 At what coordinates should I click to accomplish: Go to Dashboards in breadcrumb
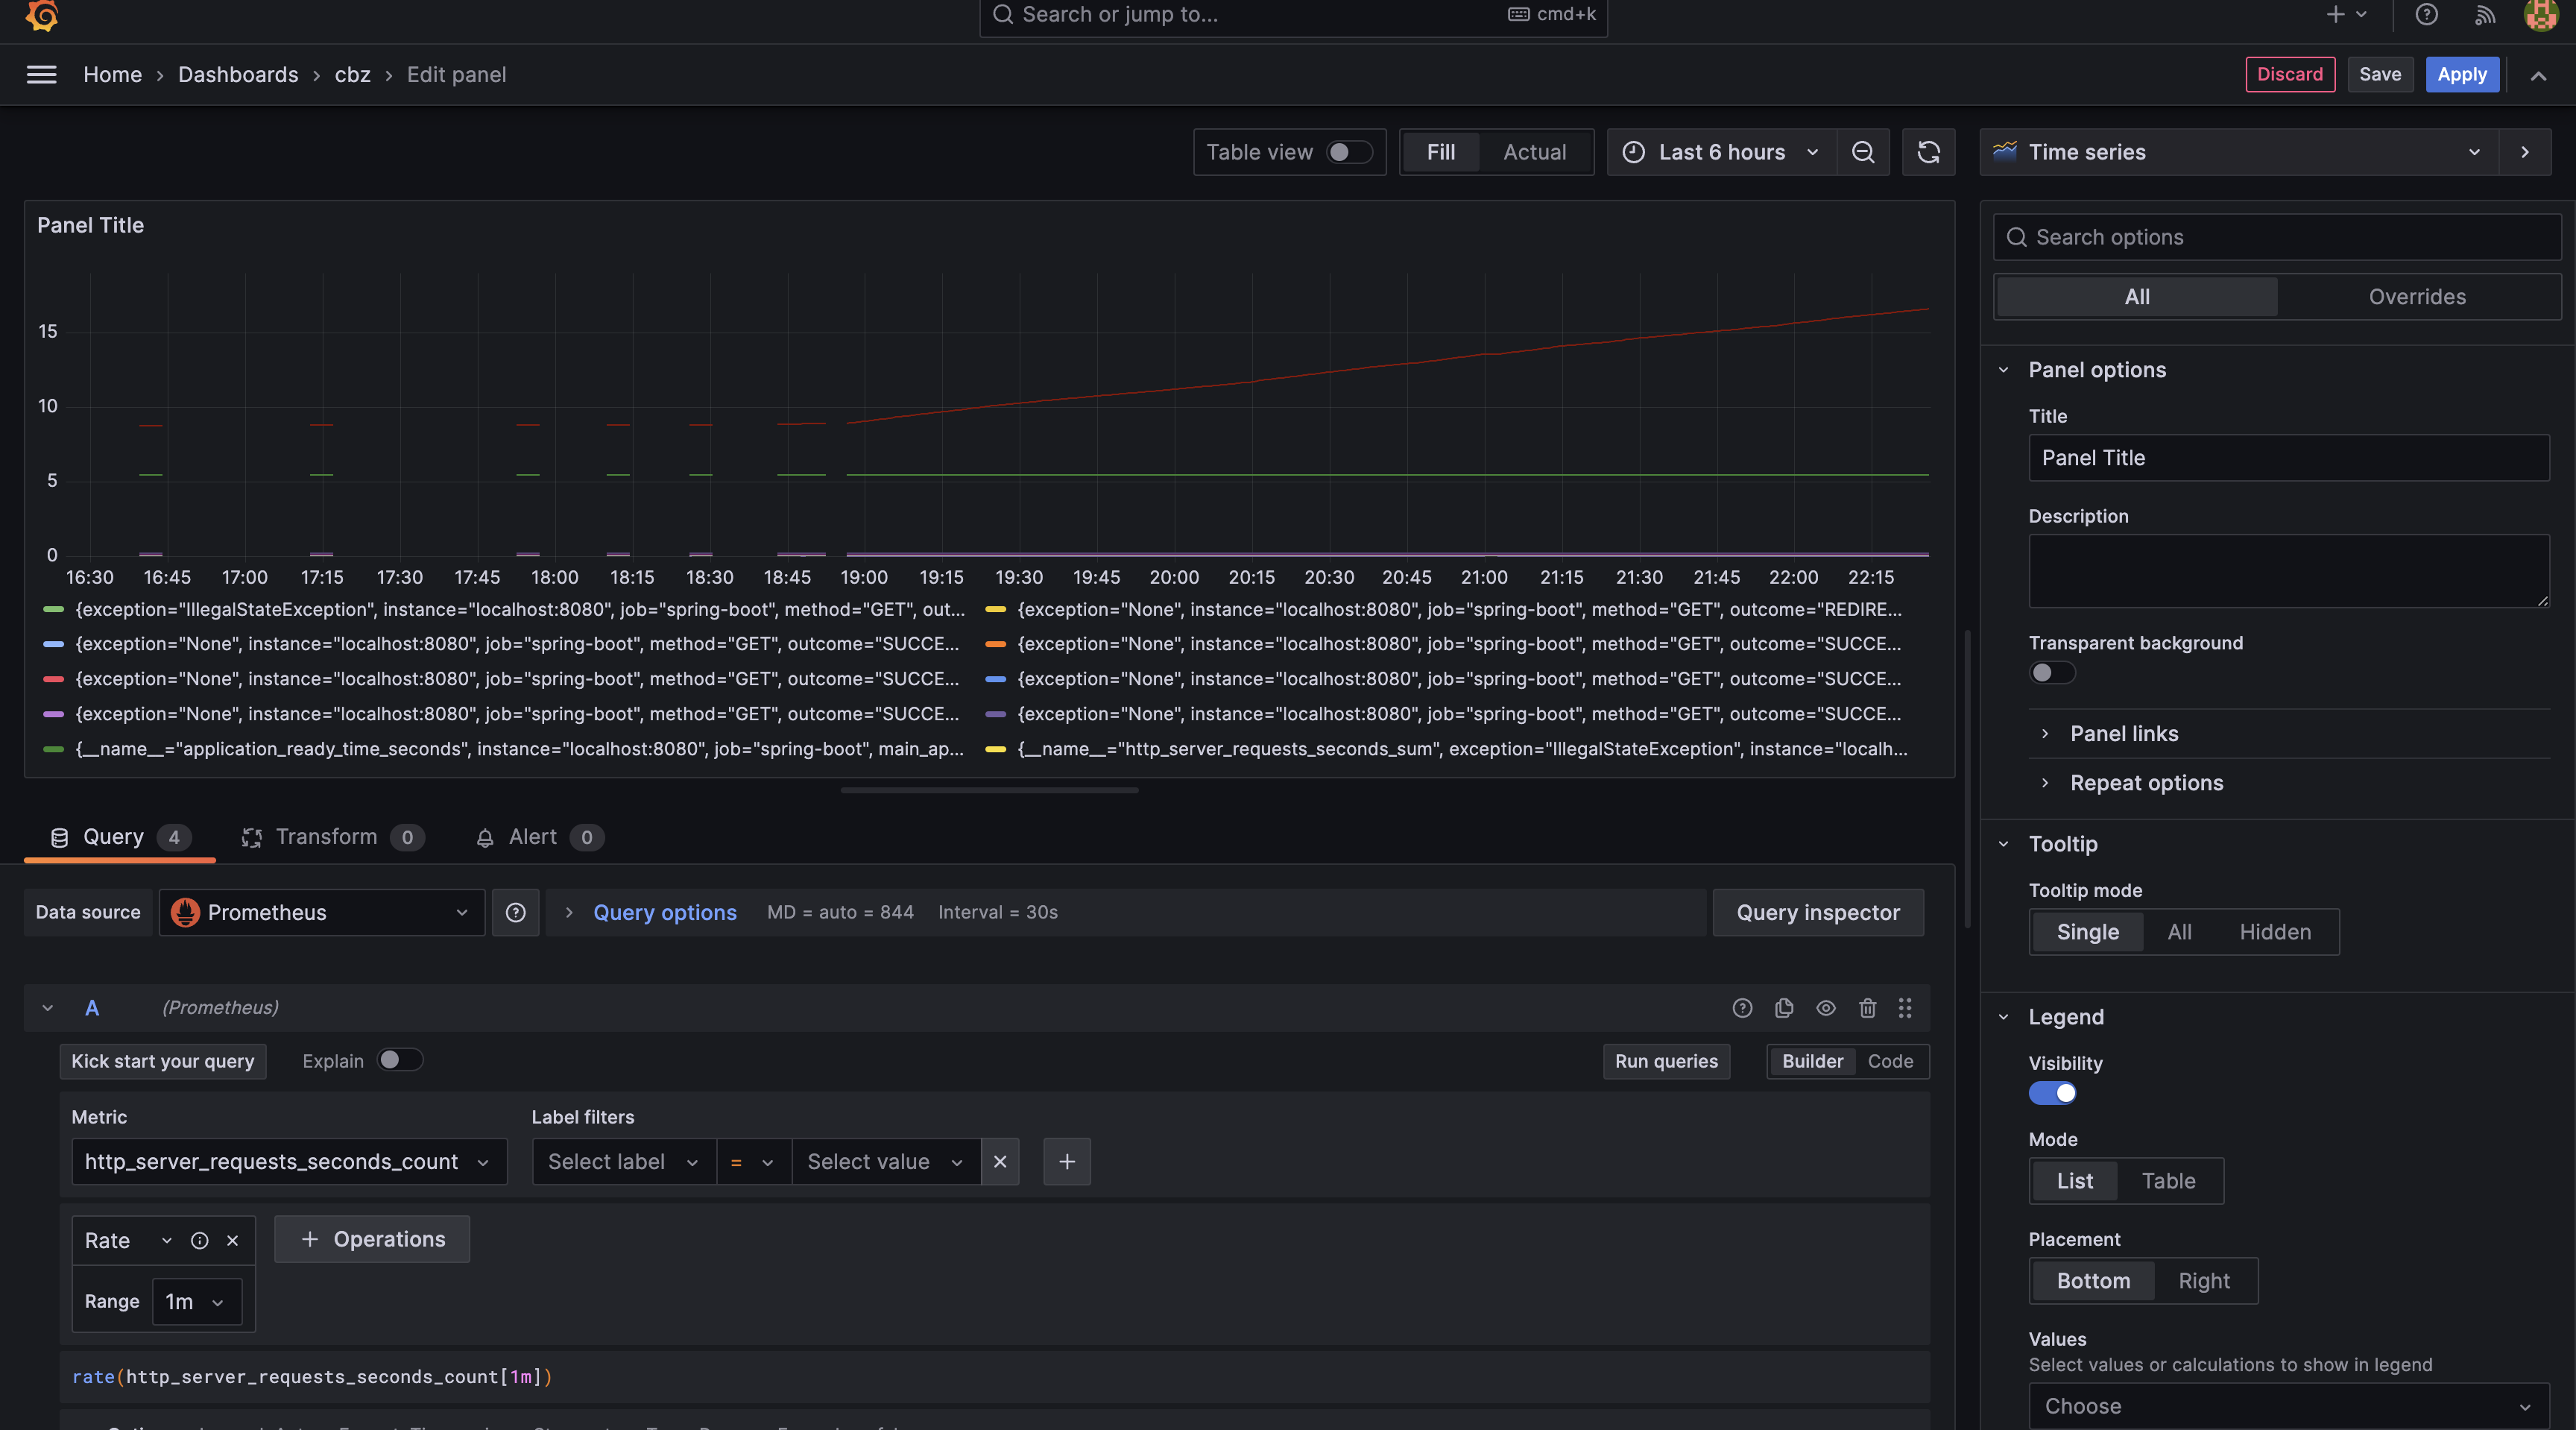tap(238, 75)
